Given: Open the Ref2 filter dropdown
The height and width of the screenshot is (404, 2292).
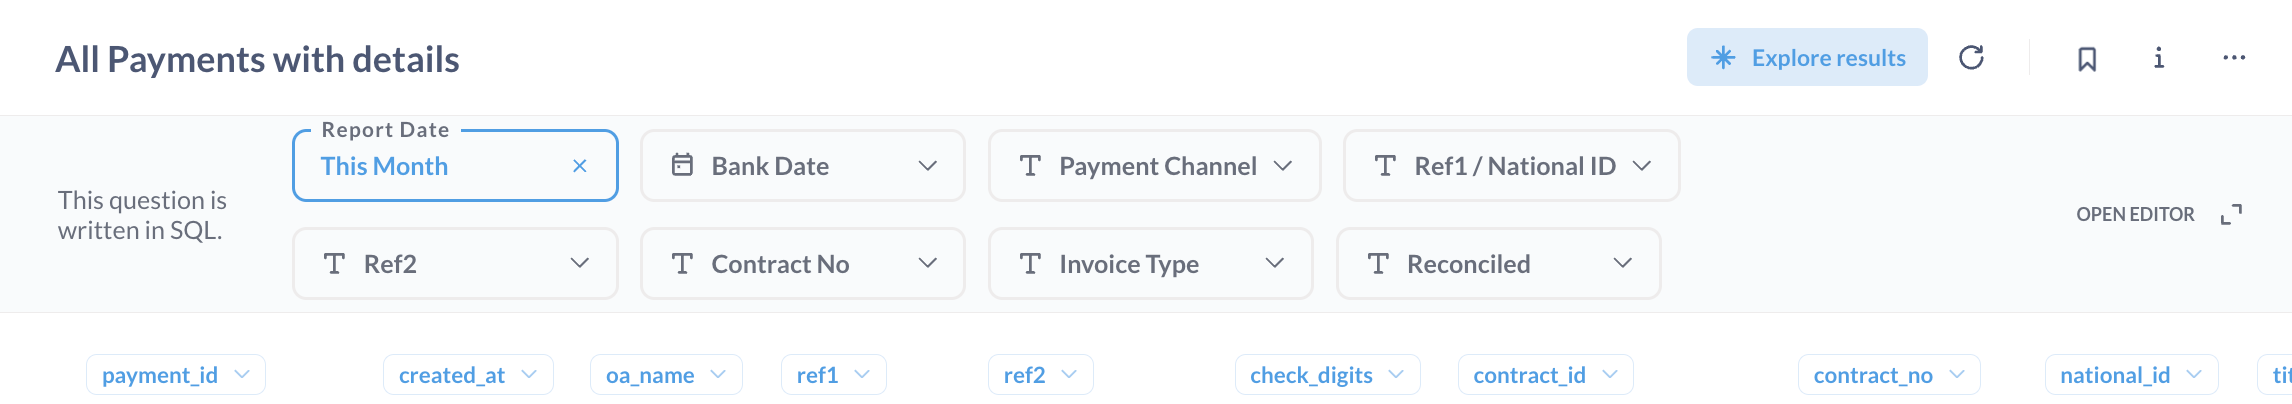Looking at the screenshot, I should click(x=455, y=264).
